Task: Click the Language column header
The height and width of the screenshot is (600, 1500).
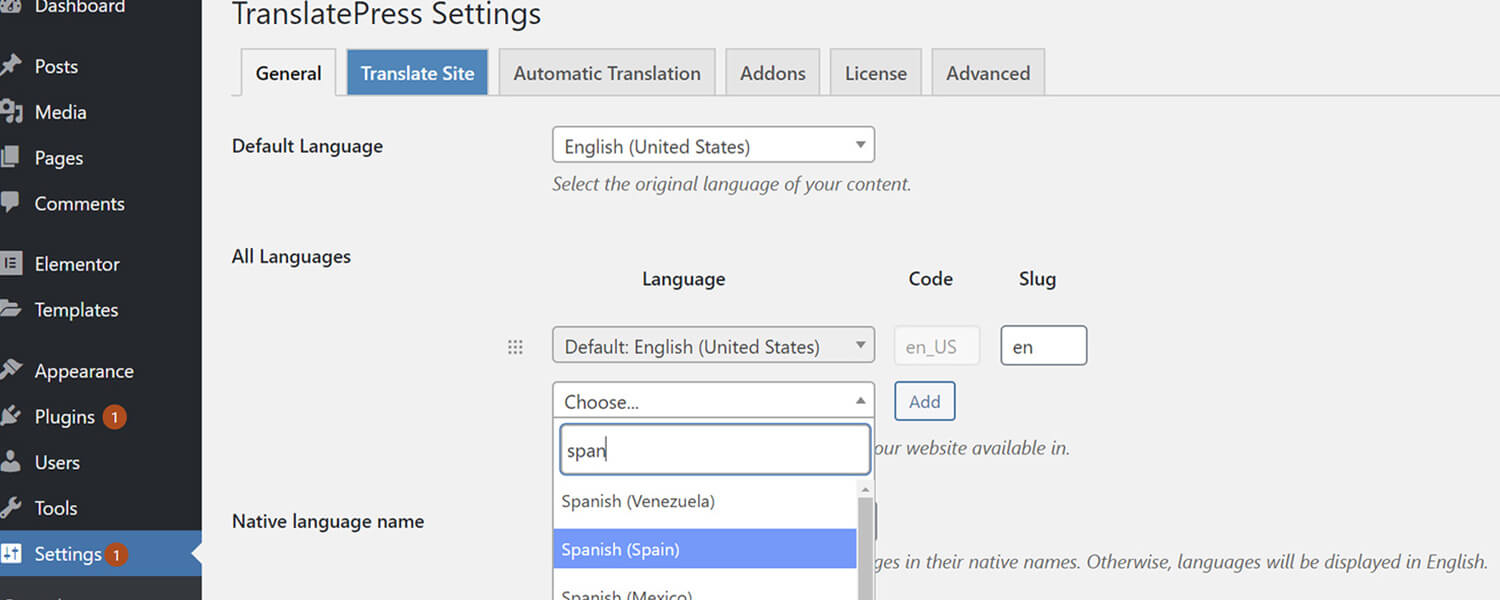Action: 683,279
